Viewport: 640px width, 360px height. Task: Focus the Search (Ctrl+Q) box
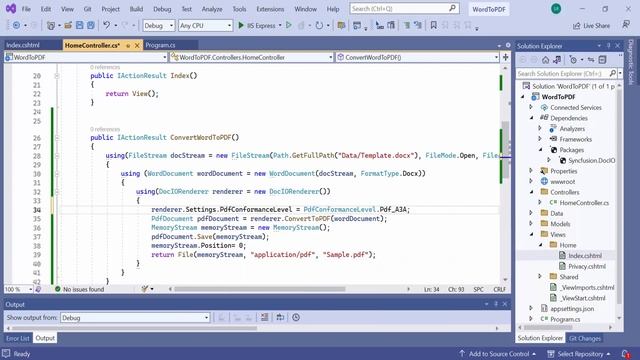(404, 9)
